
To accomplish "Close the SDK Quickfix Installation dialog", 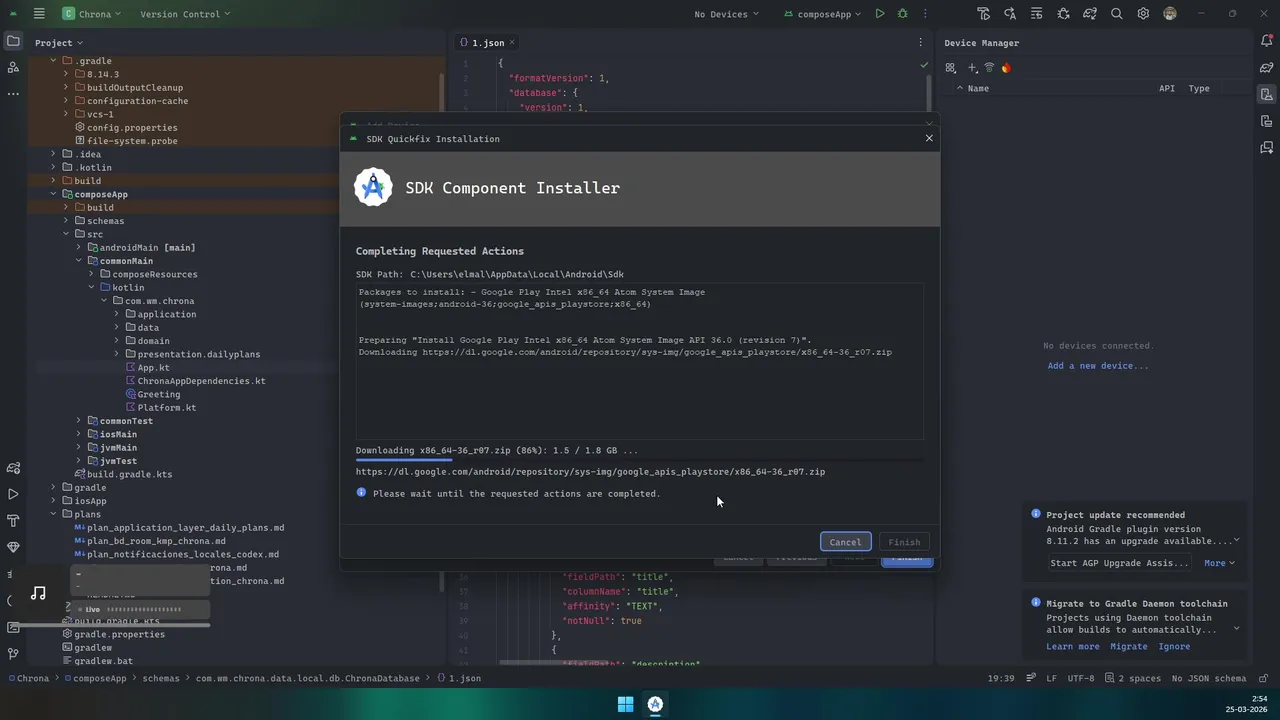I will pyautogui.click(x=929, y=138).
